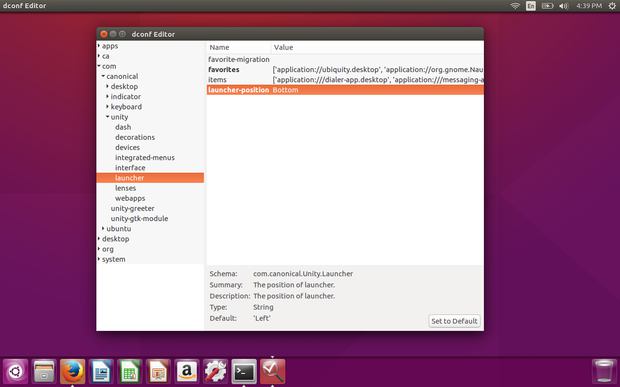Open the Amazon launcher icon

coord(187,371)
